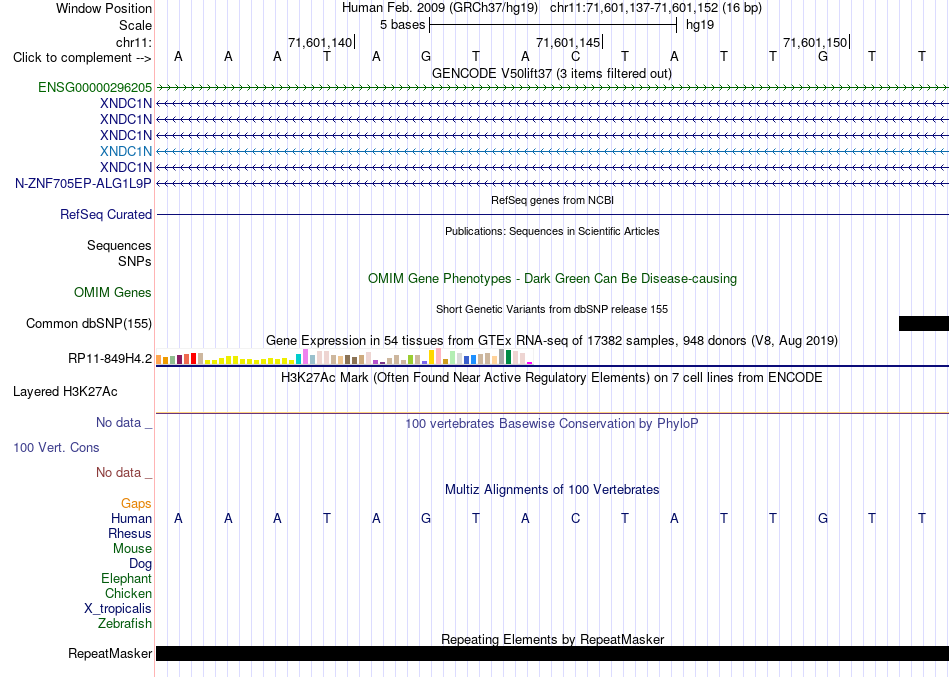950x677 pixels.
Task: Click the black variant block in Common dbSNP track
Action: (923, 323)
